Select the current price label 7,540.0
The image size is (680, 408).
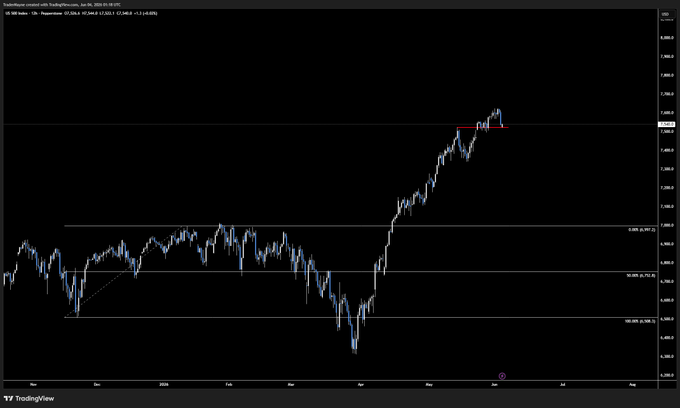[667, 124]
